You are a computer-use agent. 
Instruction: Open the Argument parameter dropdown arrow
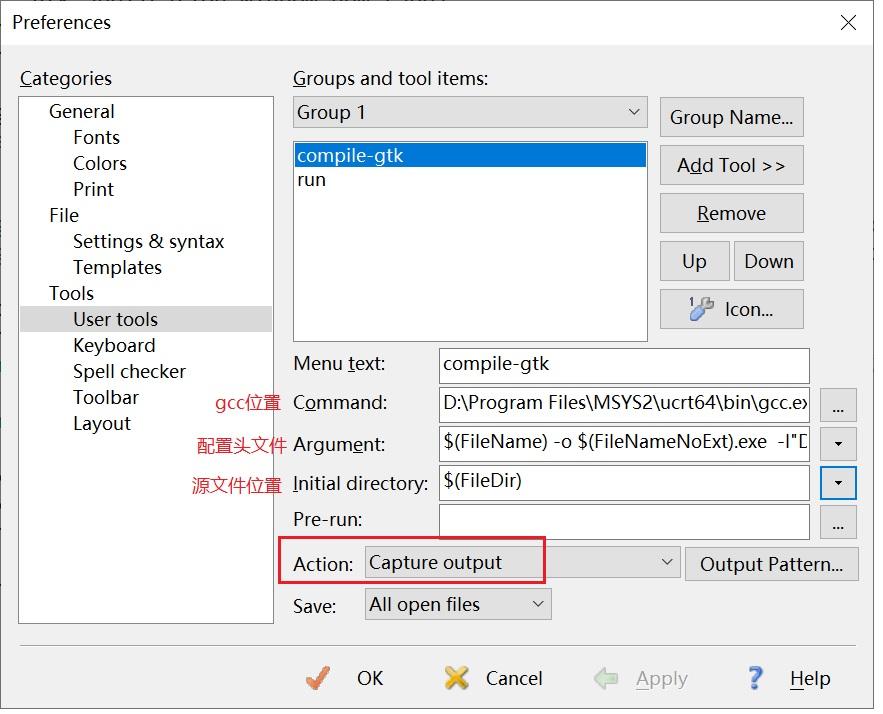(x=838, y=443)
